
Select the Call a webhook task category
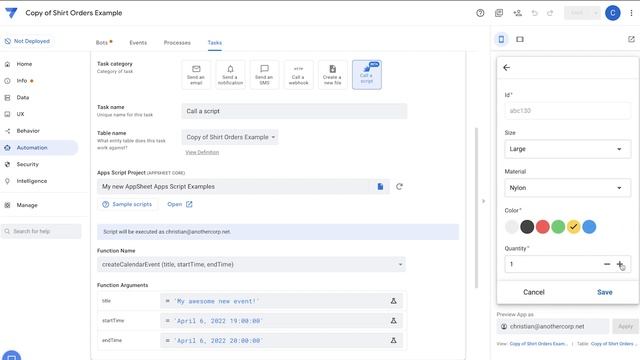coord(298,75)
